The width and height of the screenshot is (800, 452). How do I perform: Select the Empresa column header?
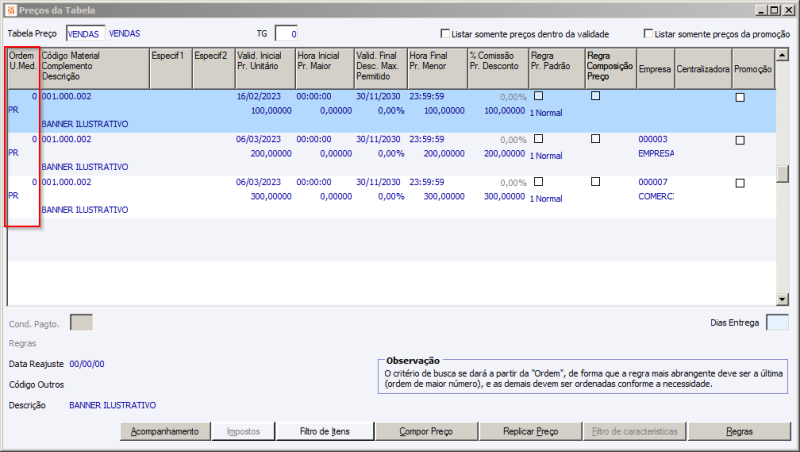pos(655,69)
